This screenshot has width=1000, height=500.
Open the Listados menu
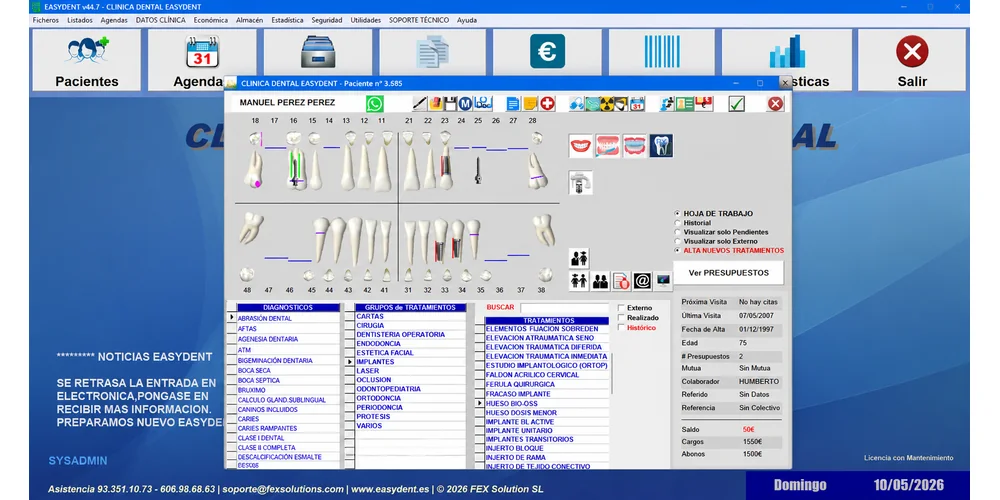point(80,20)
